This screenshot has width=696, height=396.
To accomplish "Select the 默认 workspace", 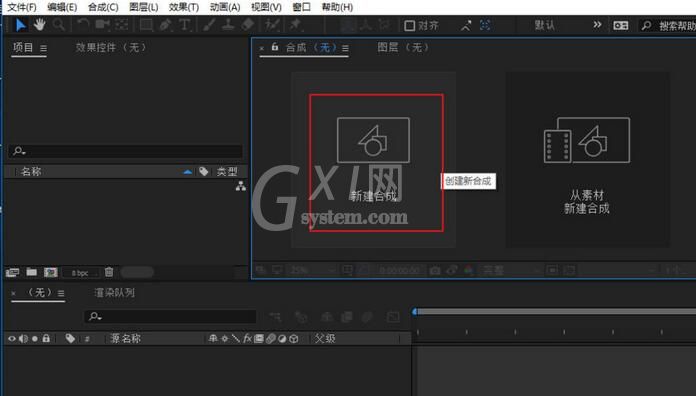I will pyautogui.click(x=545, y=25).
